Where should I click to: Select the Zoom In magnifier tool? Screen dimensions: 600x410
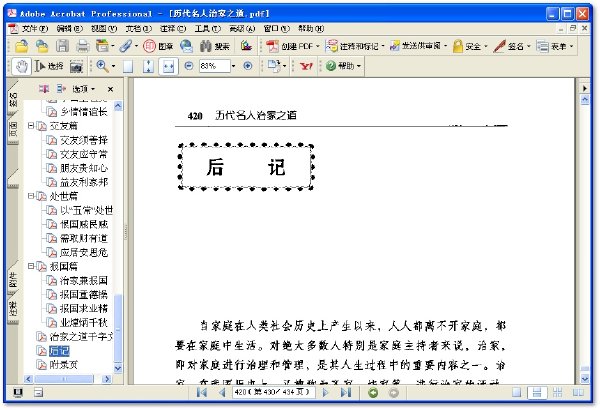pyautogui.click(x=102, y=66)
